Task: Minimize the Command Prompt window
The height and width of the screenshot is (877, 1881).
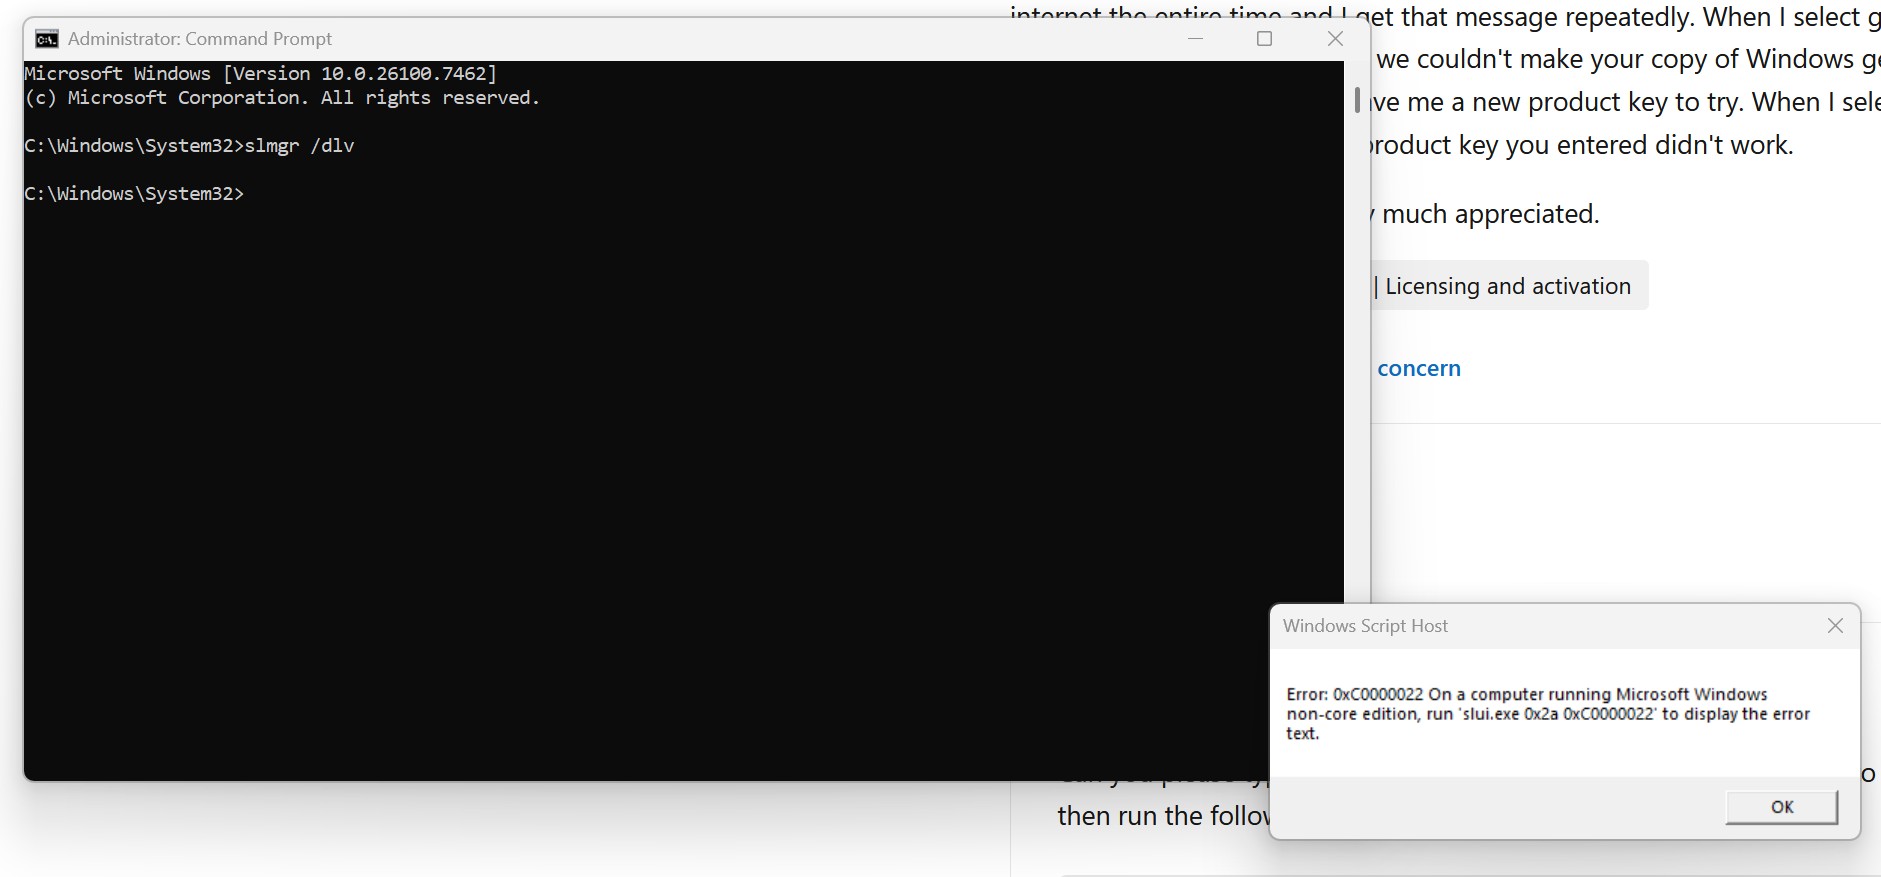Action: coord(1195,39)
